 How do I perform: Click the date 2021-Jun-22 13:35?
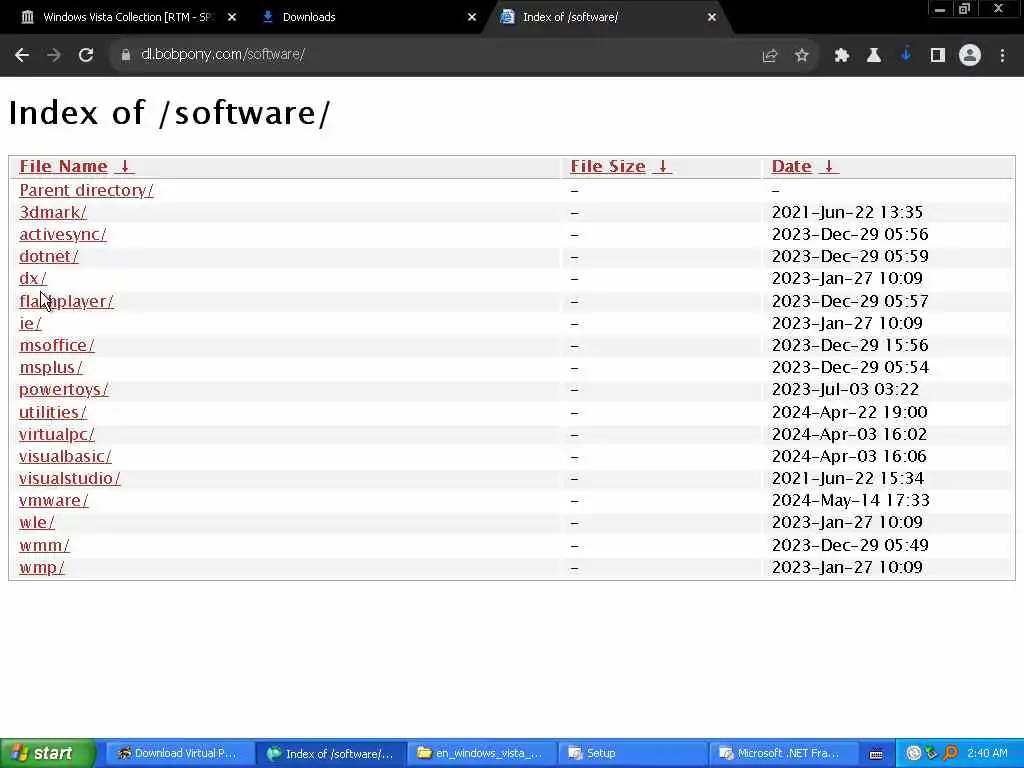coord(847,212)
